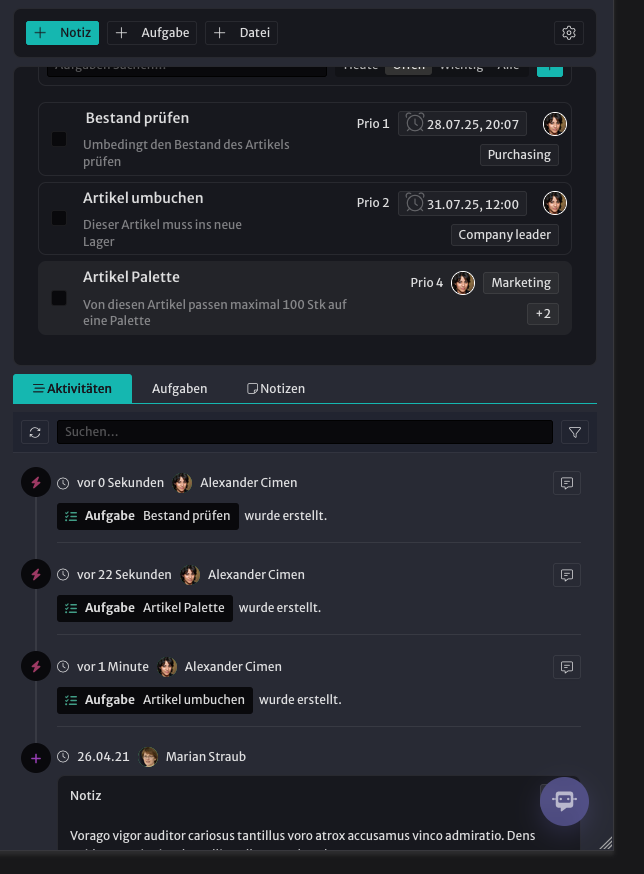Refresh the activities list
This screenshot has height=874, width=644.
pos(35,432)
